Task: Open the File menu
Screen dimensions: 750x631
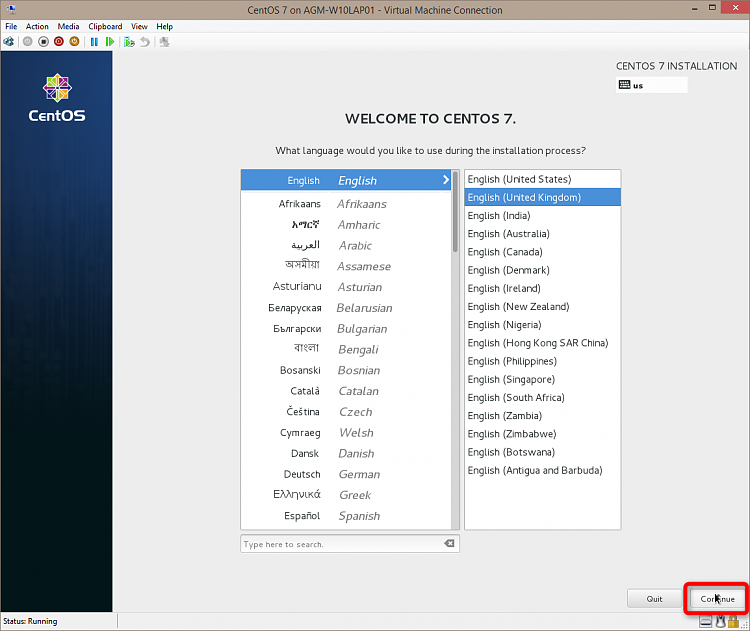Action: coord(11,26)
